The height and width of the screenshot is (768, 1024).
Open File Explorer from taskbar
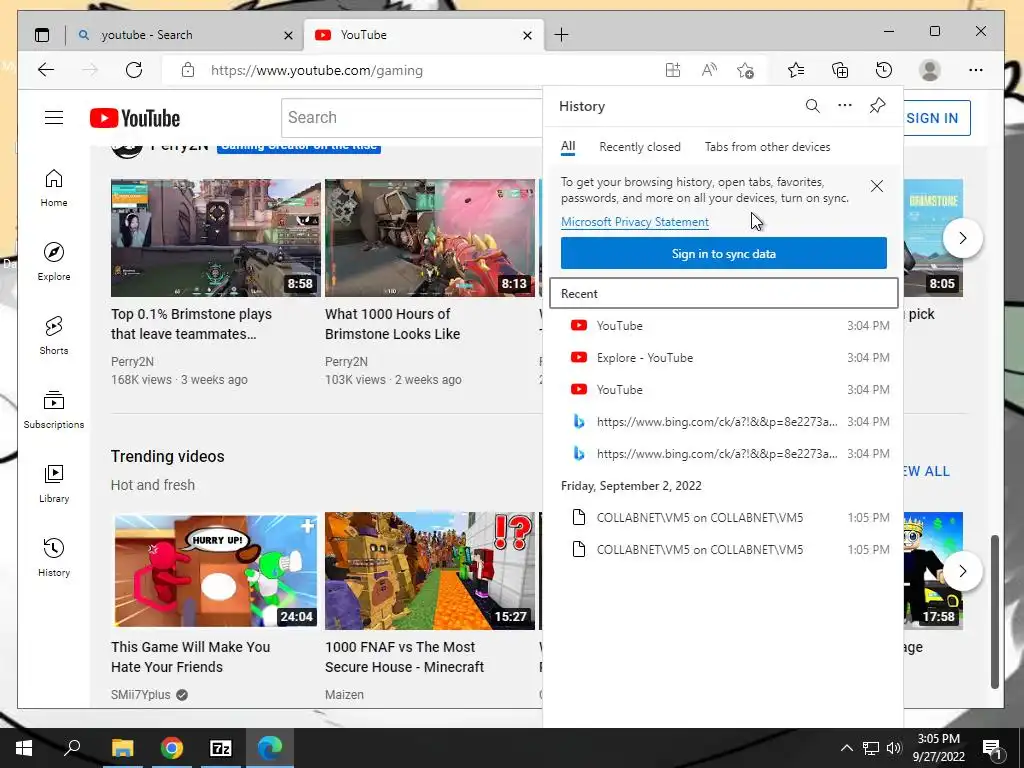tap(122, 748)
